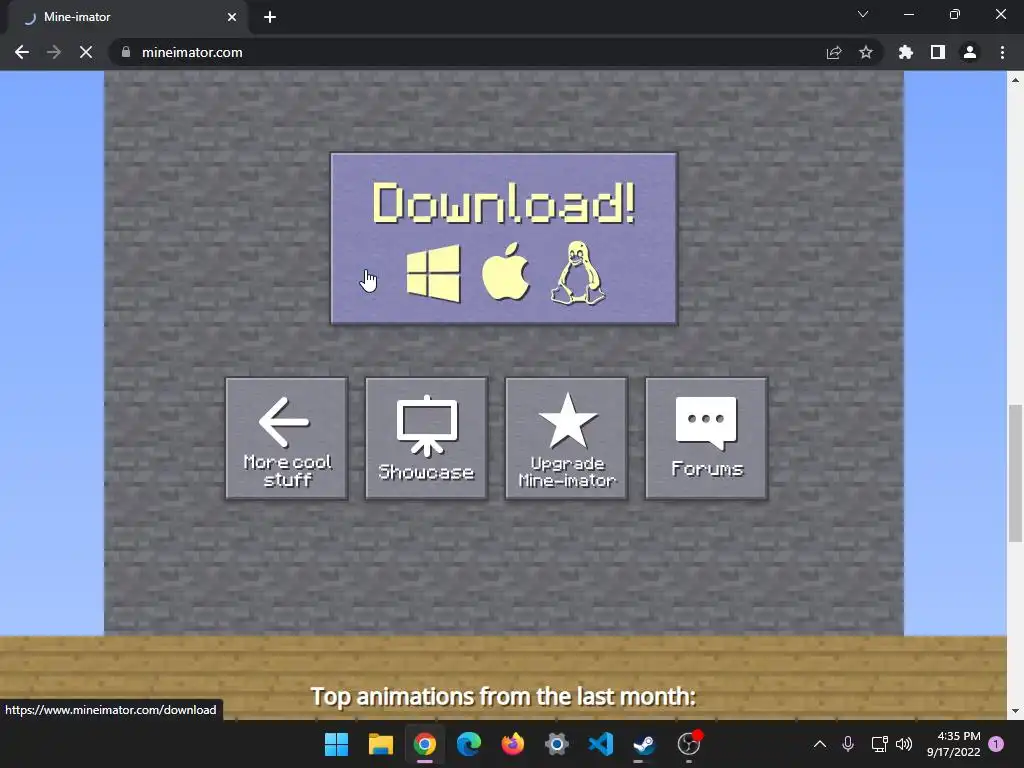This screenshot has height=768, width=1024.
Task: Open the tab search dropdown
Action: (x=863, y=14)
